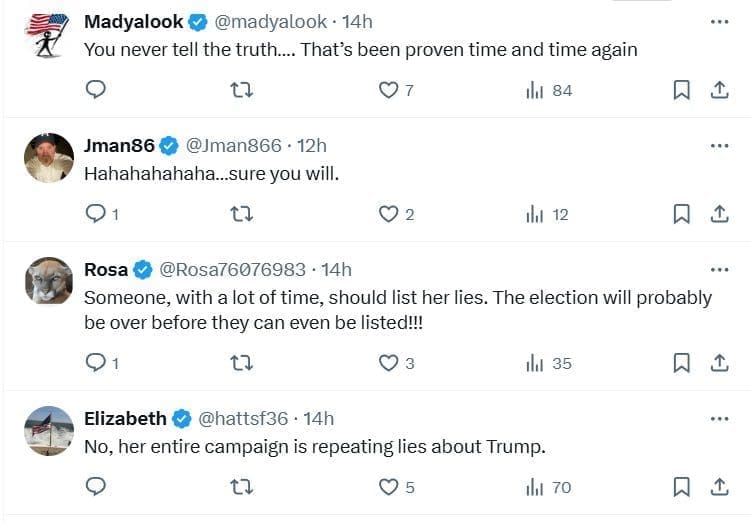The height and width of the screenshot is (523, 751).
Task: Repost Jman86's tweet
Action: 241,214
